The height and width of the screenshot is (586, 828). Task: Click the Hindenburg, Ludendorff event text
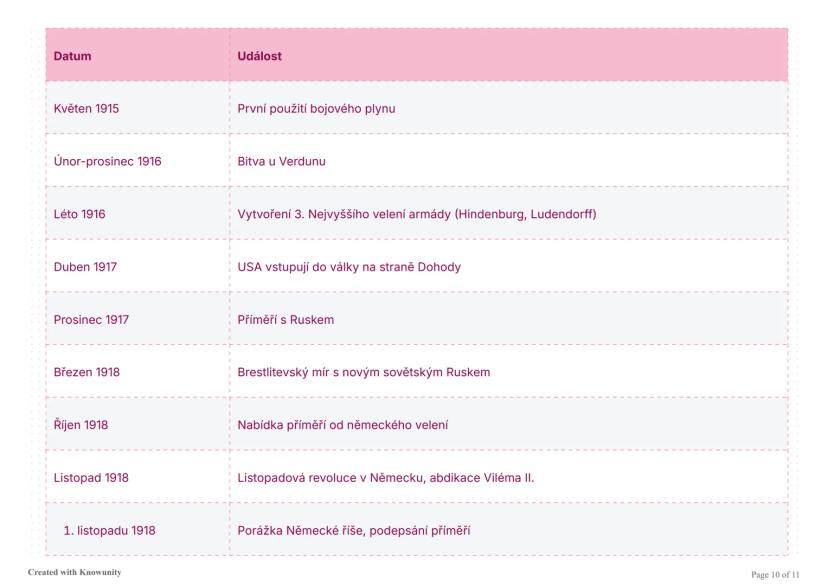(x=417, y=214)
